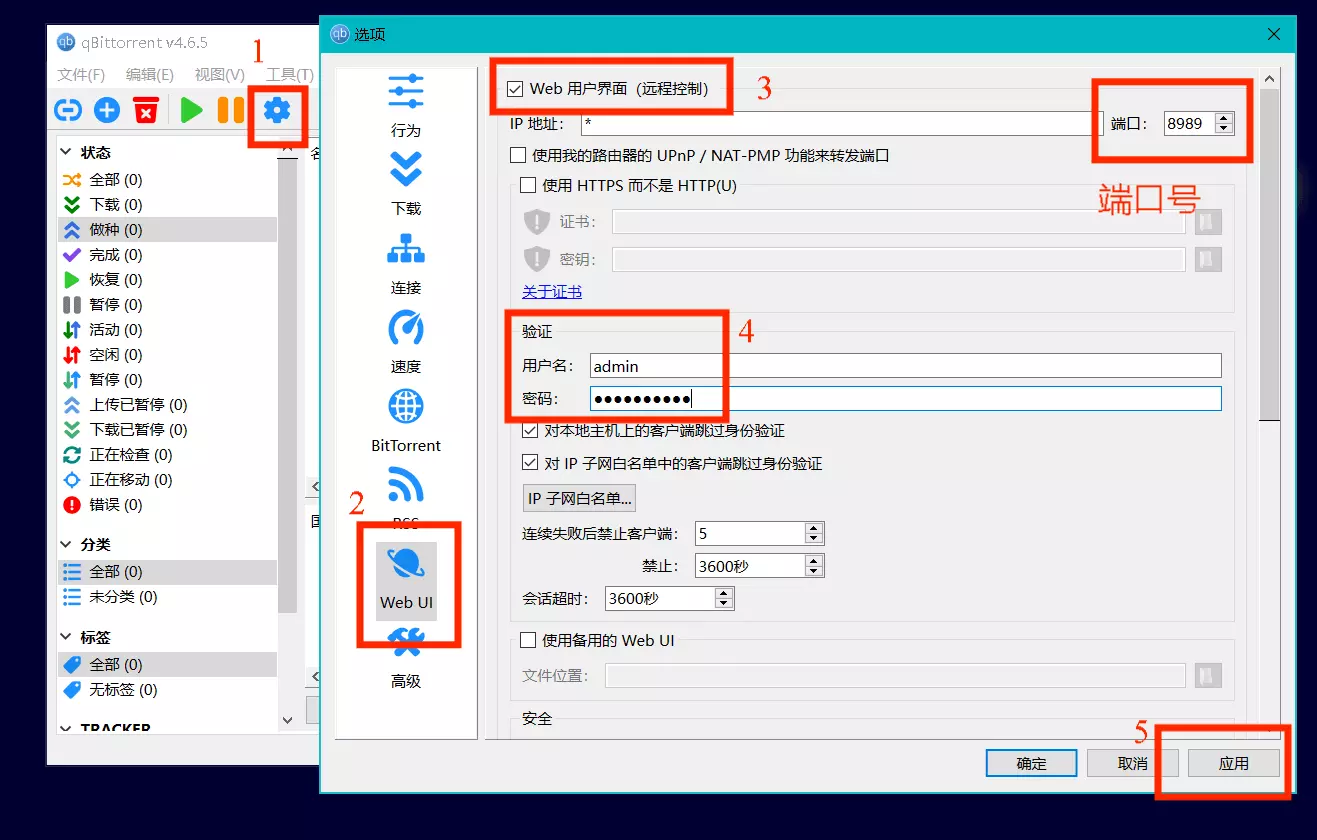Select the 下载 downloads settings page
The height and width of the screenshot is (840, 1317).
(406, 185)
